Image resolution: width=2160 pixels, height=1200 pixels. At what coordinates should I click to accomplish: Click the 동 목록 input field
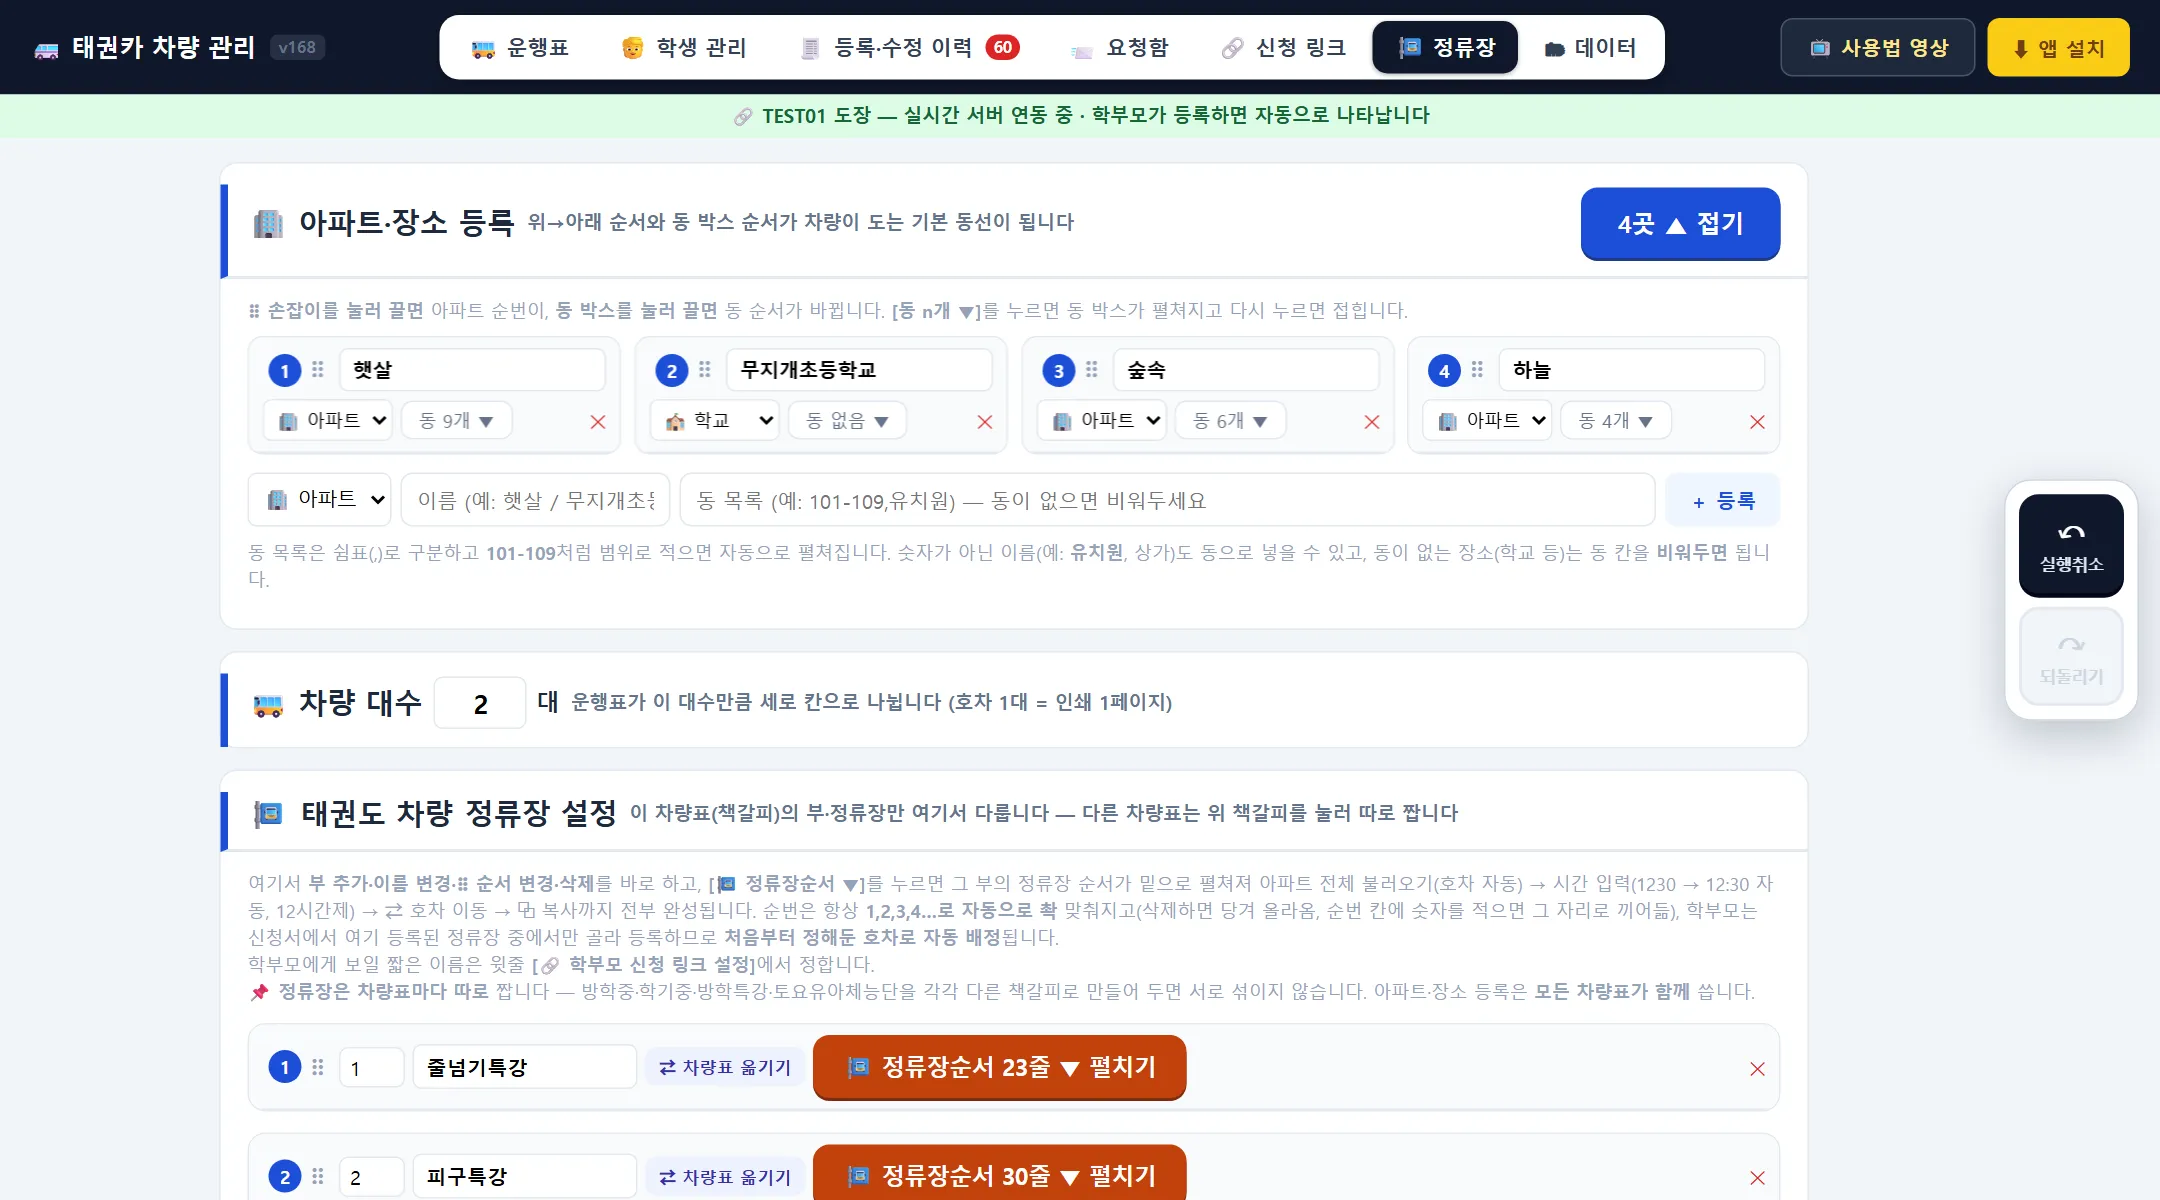[1167, 500]
